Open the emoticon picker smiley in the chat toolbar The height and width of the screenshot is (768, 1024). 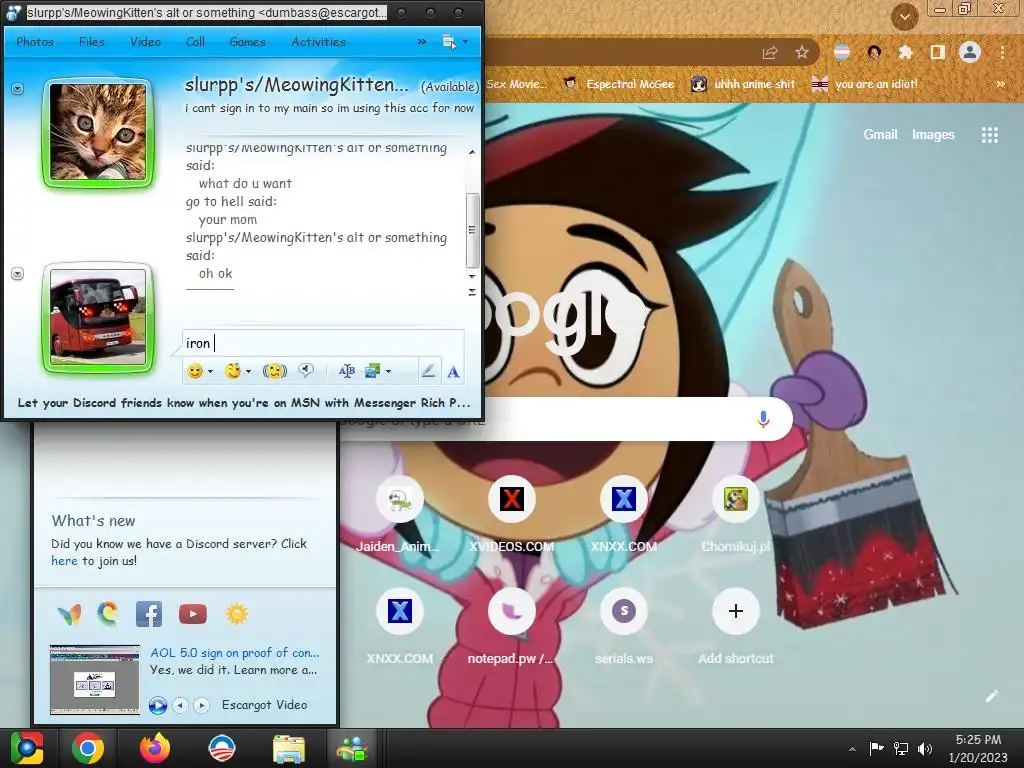(195, 371)
